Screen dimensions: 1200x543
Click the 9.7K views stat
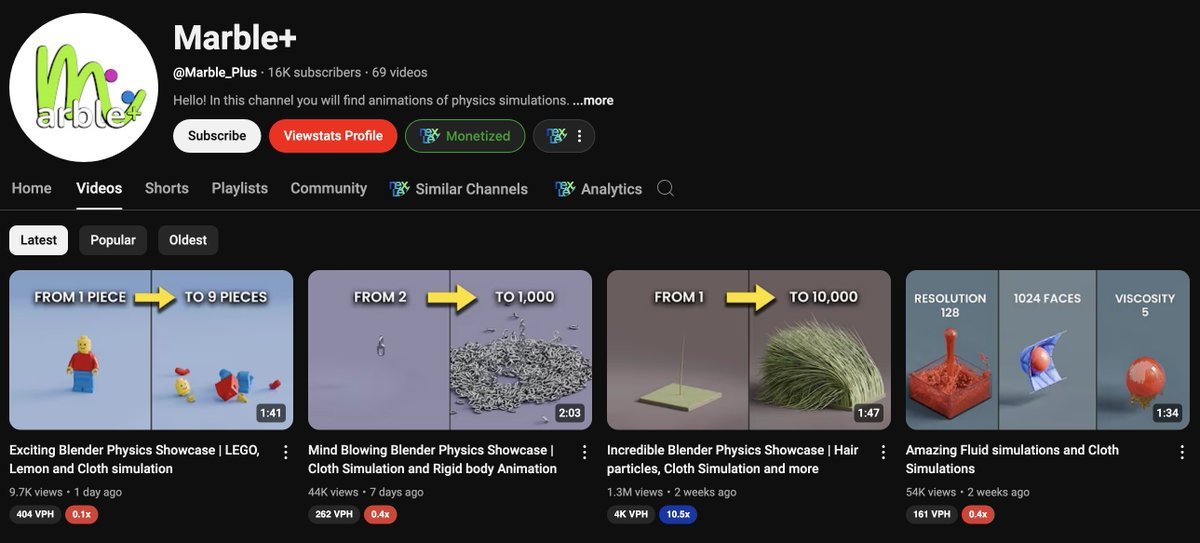(x=37, y=492)
